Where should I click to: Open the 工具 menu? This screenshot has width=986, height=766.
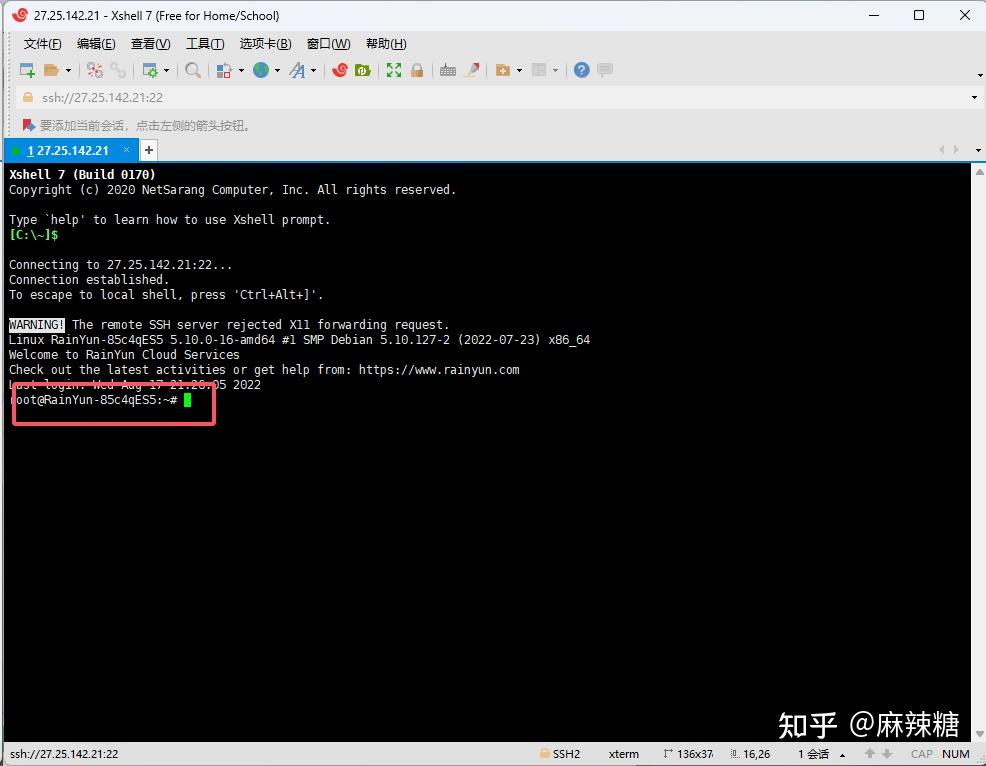205,43
